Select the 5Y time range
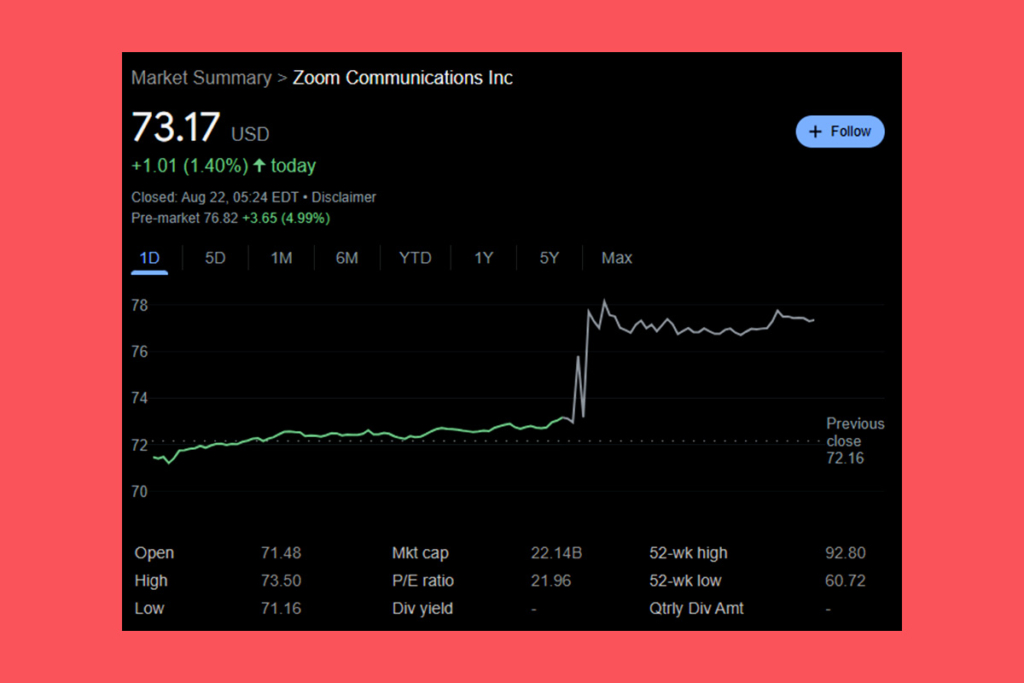Screen dimensions: 1024x683 coord(548,258)
